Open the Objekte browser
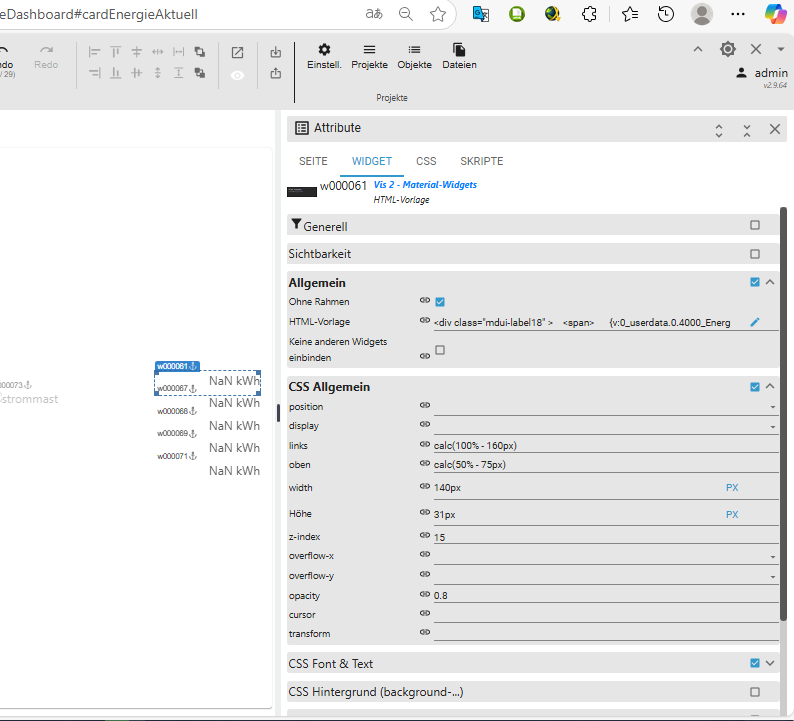The width and height of the screenshot is (794, 721). tap(414, 56)
